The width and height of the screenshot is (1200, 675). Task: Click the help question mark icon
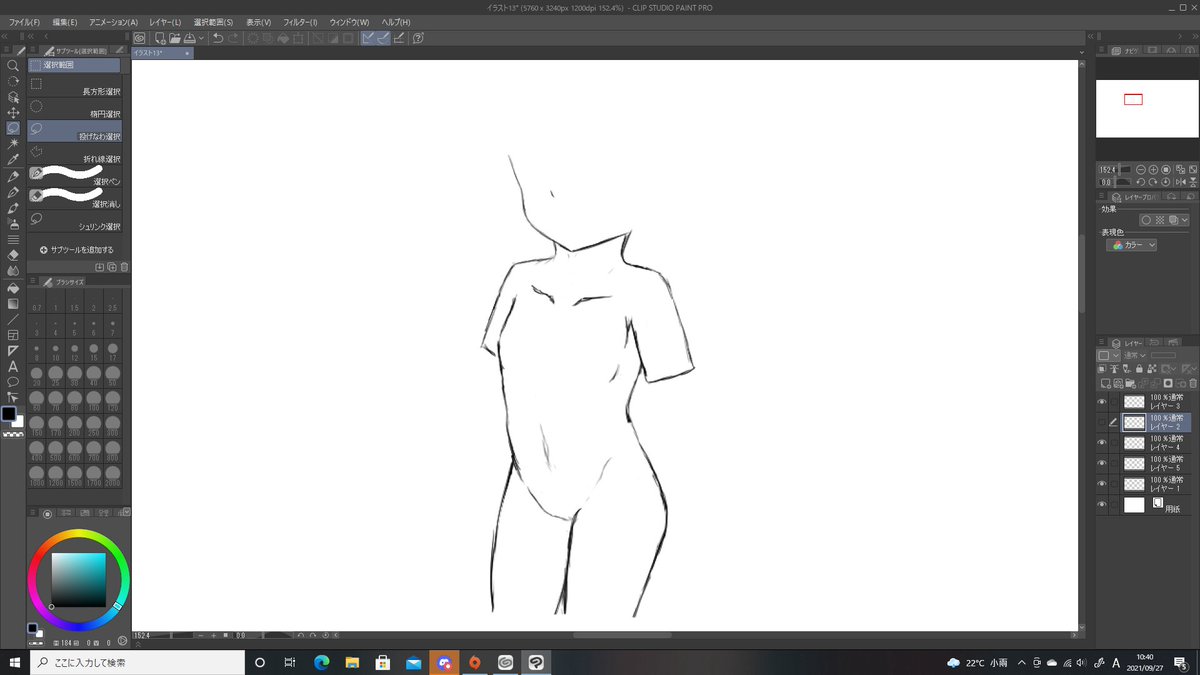[418, 38]
